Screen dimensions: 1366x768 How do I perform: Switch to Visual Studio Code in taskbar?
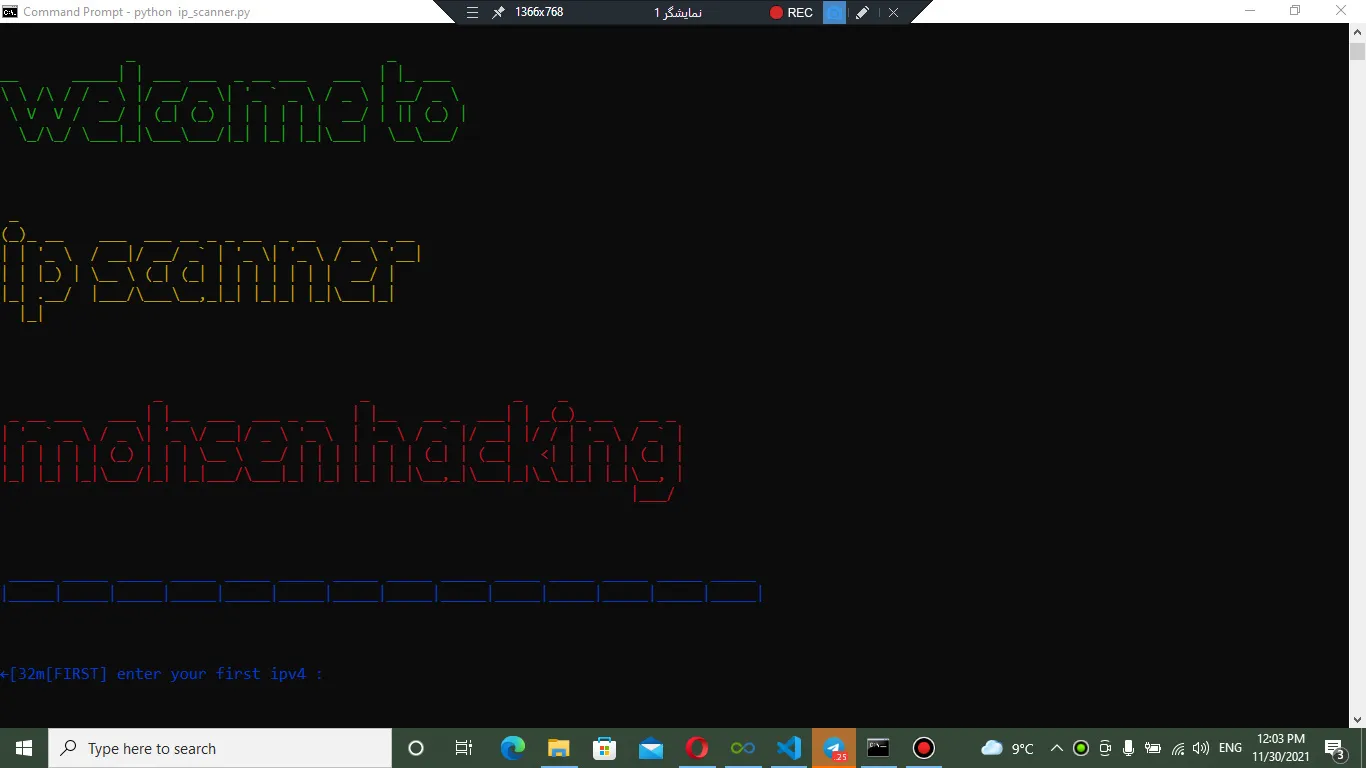(x=789, y=748)
